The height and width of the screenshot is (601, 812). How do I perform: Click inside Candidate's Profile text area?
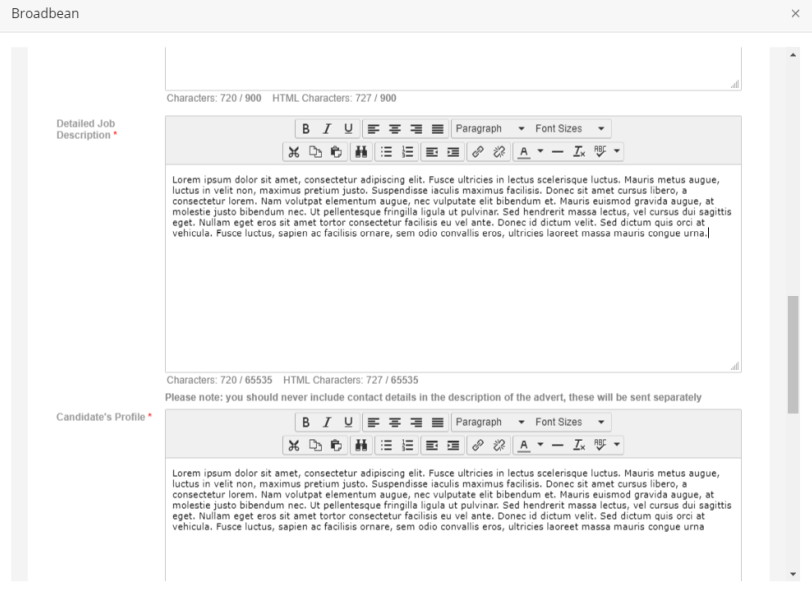tap(453, 520)
